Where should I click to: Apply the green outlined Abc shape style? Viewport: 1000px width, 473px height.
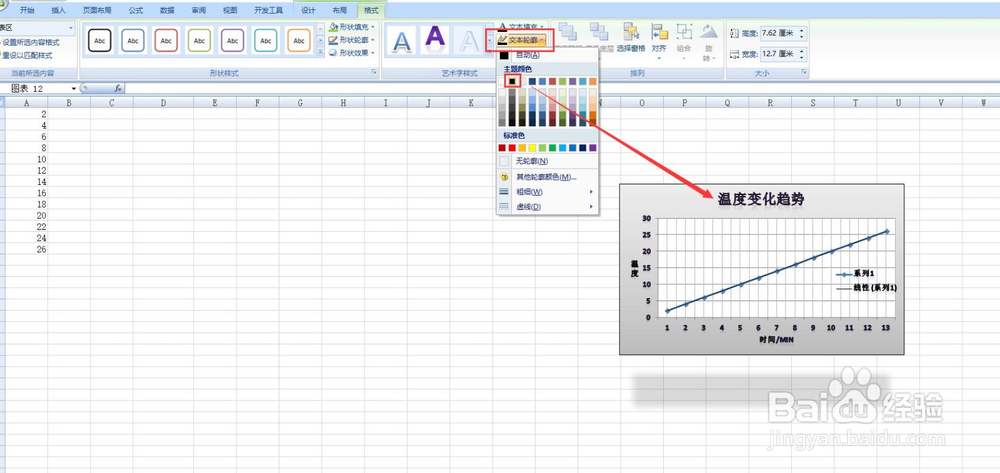(199, 40)
